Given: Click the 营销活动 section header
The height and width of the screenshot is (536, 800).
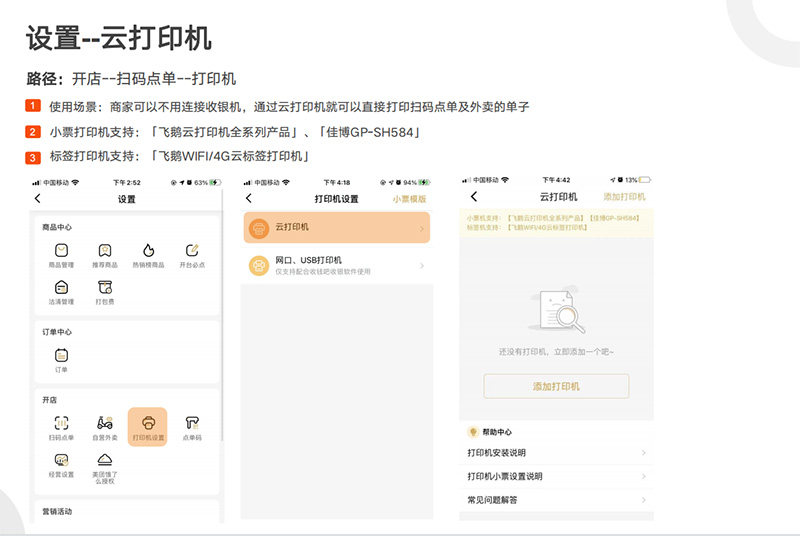Looking at the screenshot, I should [57, 512].
